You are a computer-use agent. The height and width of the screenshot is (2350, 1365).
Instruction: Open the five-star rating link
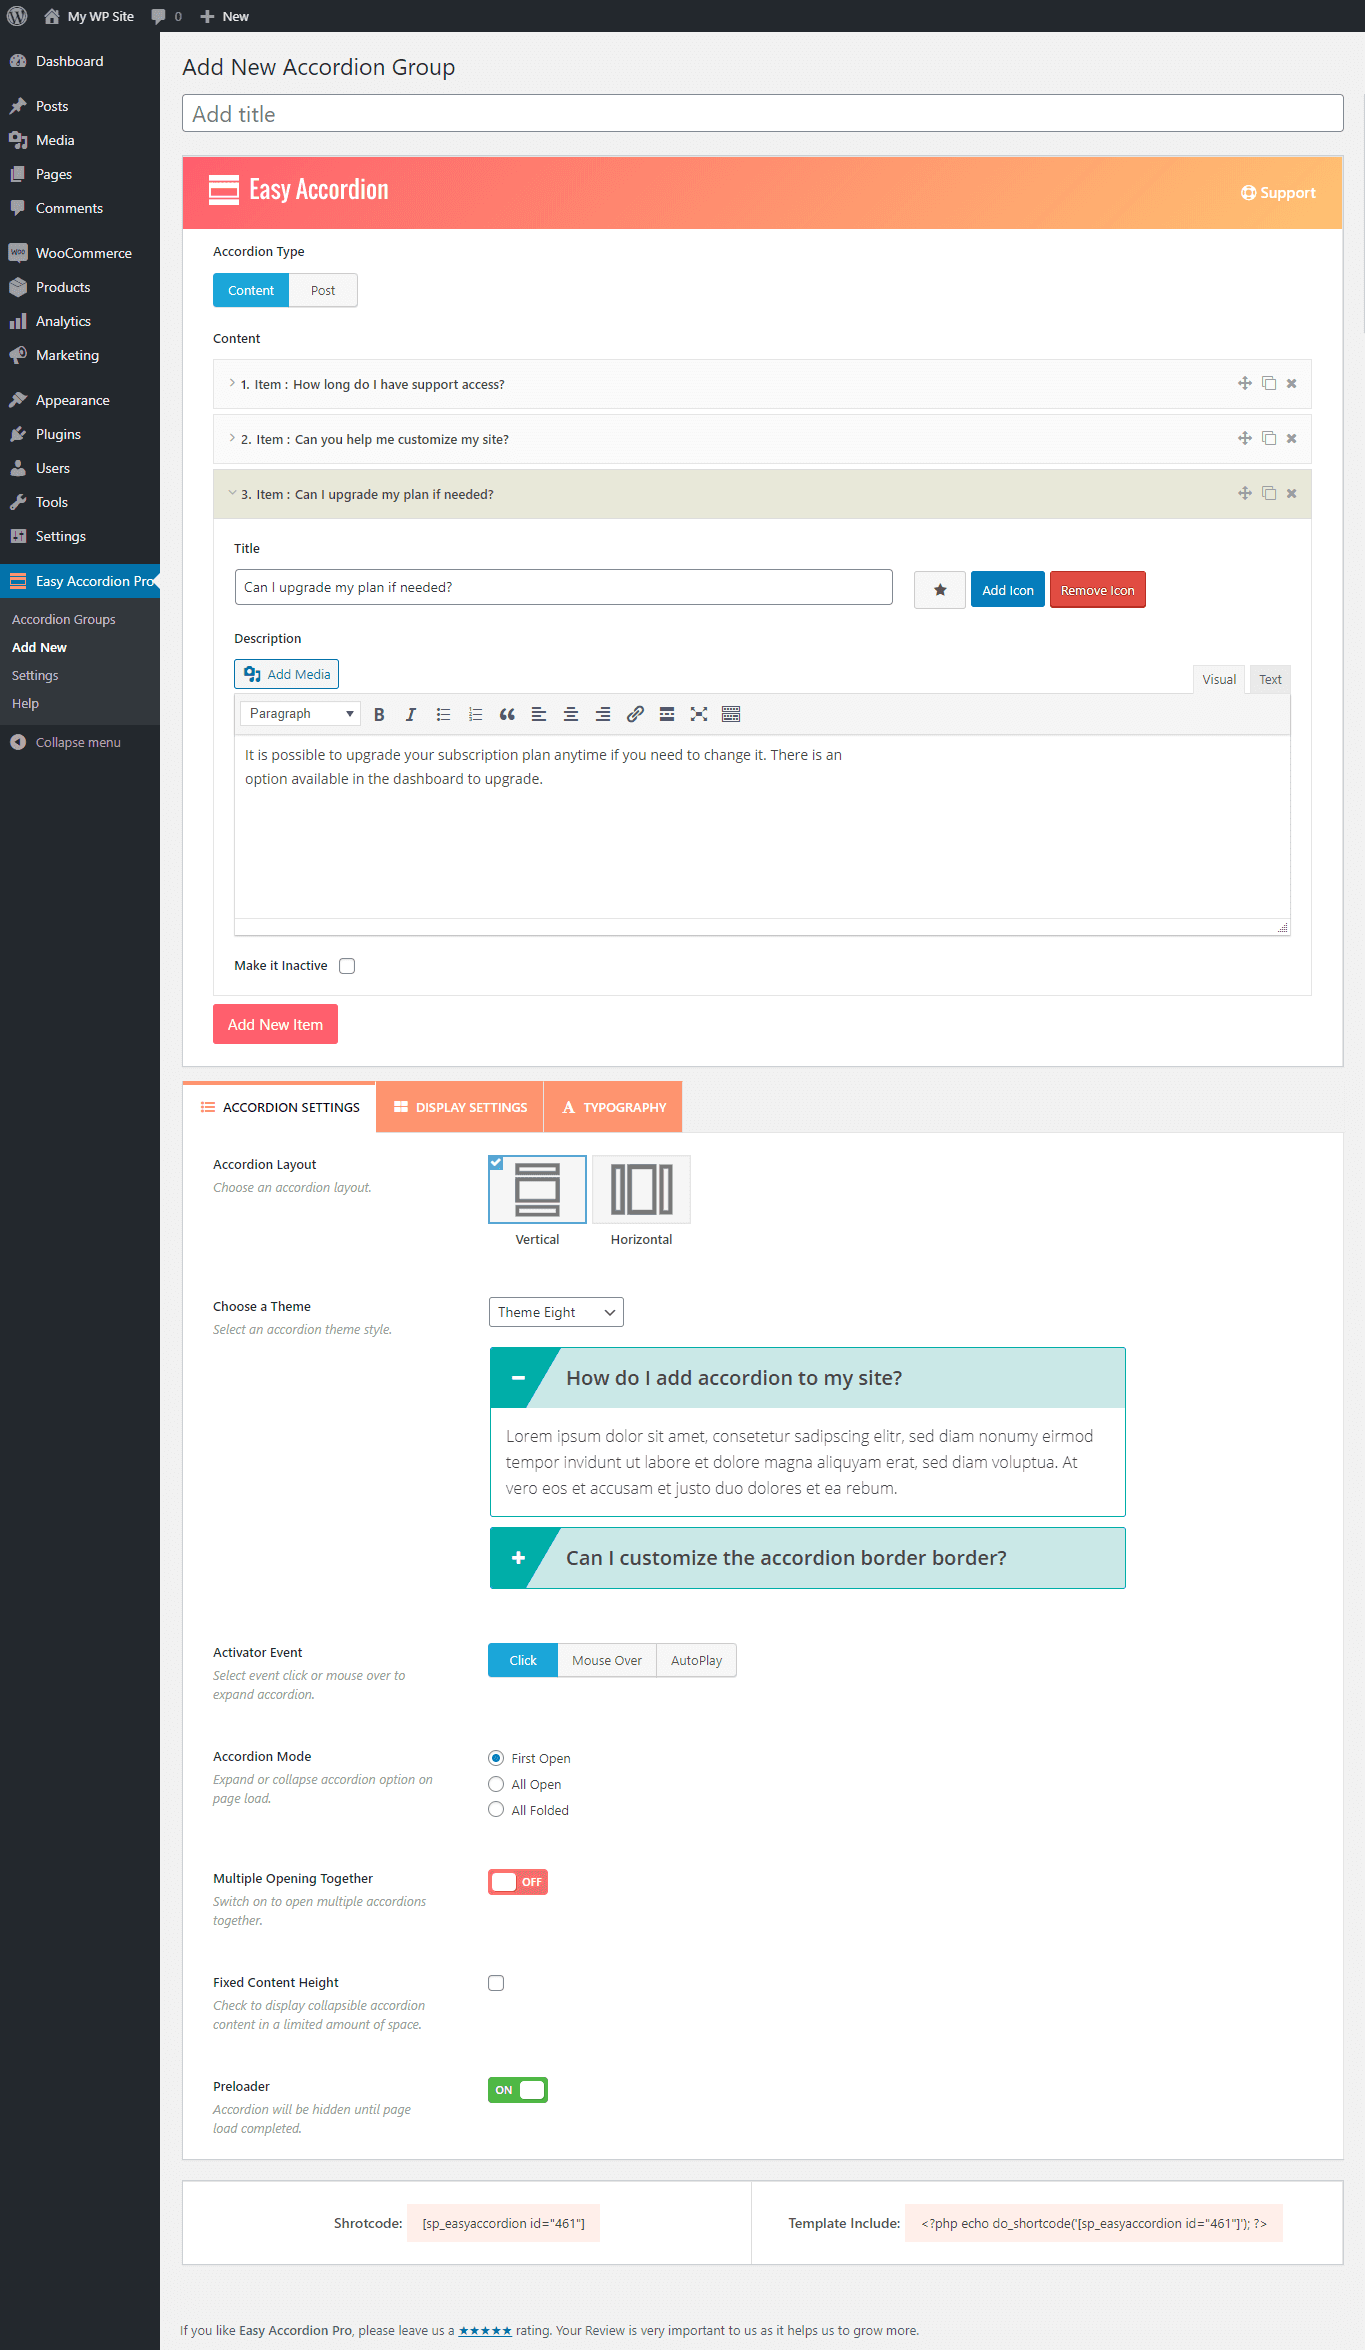[485, 2330]
